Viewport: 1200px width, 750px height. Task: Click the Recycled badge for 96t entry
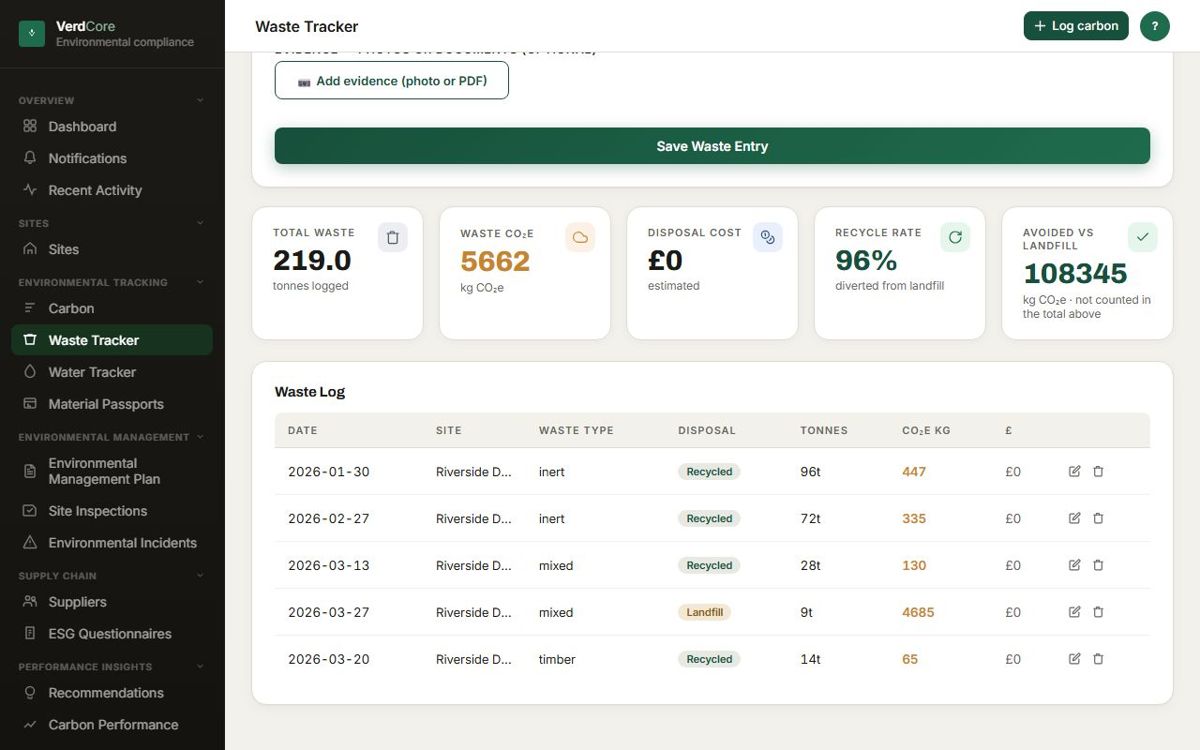click(x=709, y=471)
